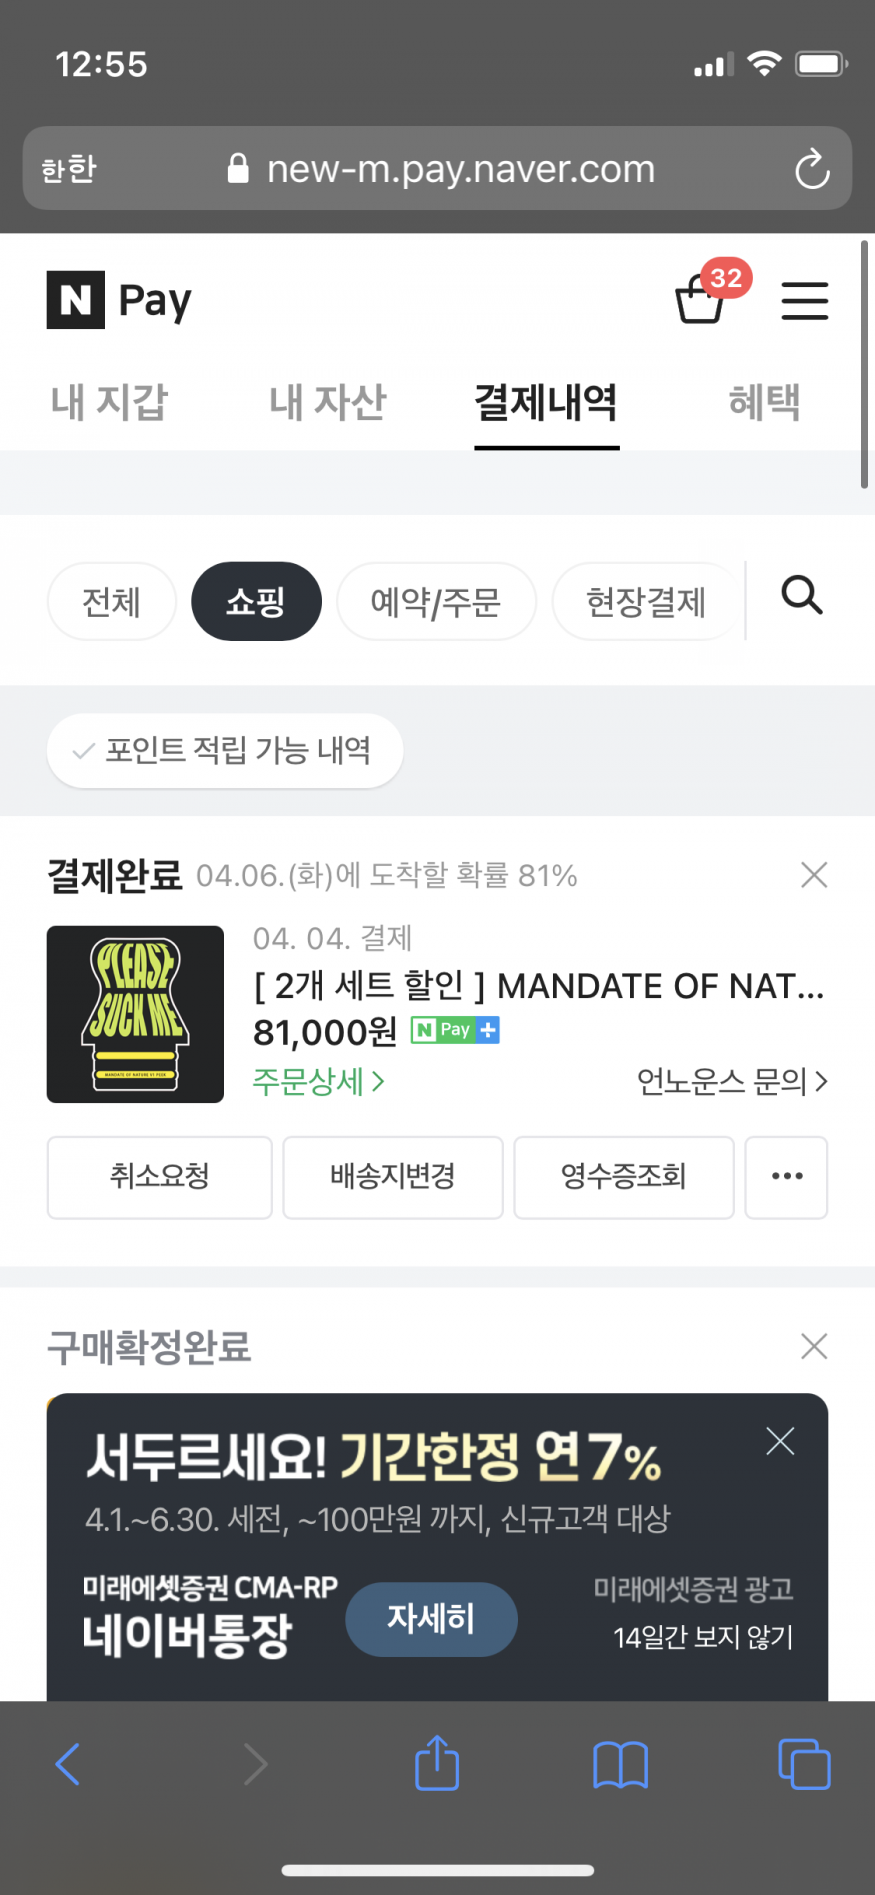The height and width of the screenshot is (1895, 875).
Task: Toggle 포인트 적립 가능 내역 filter
Action: [225, 751]
